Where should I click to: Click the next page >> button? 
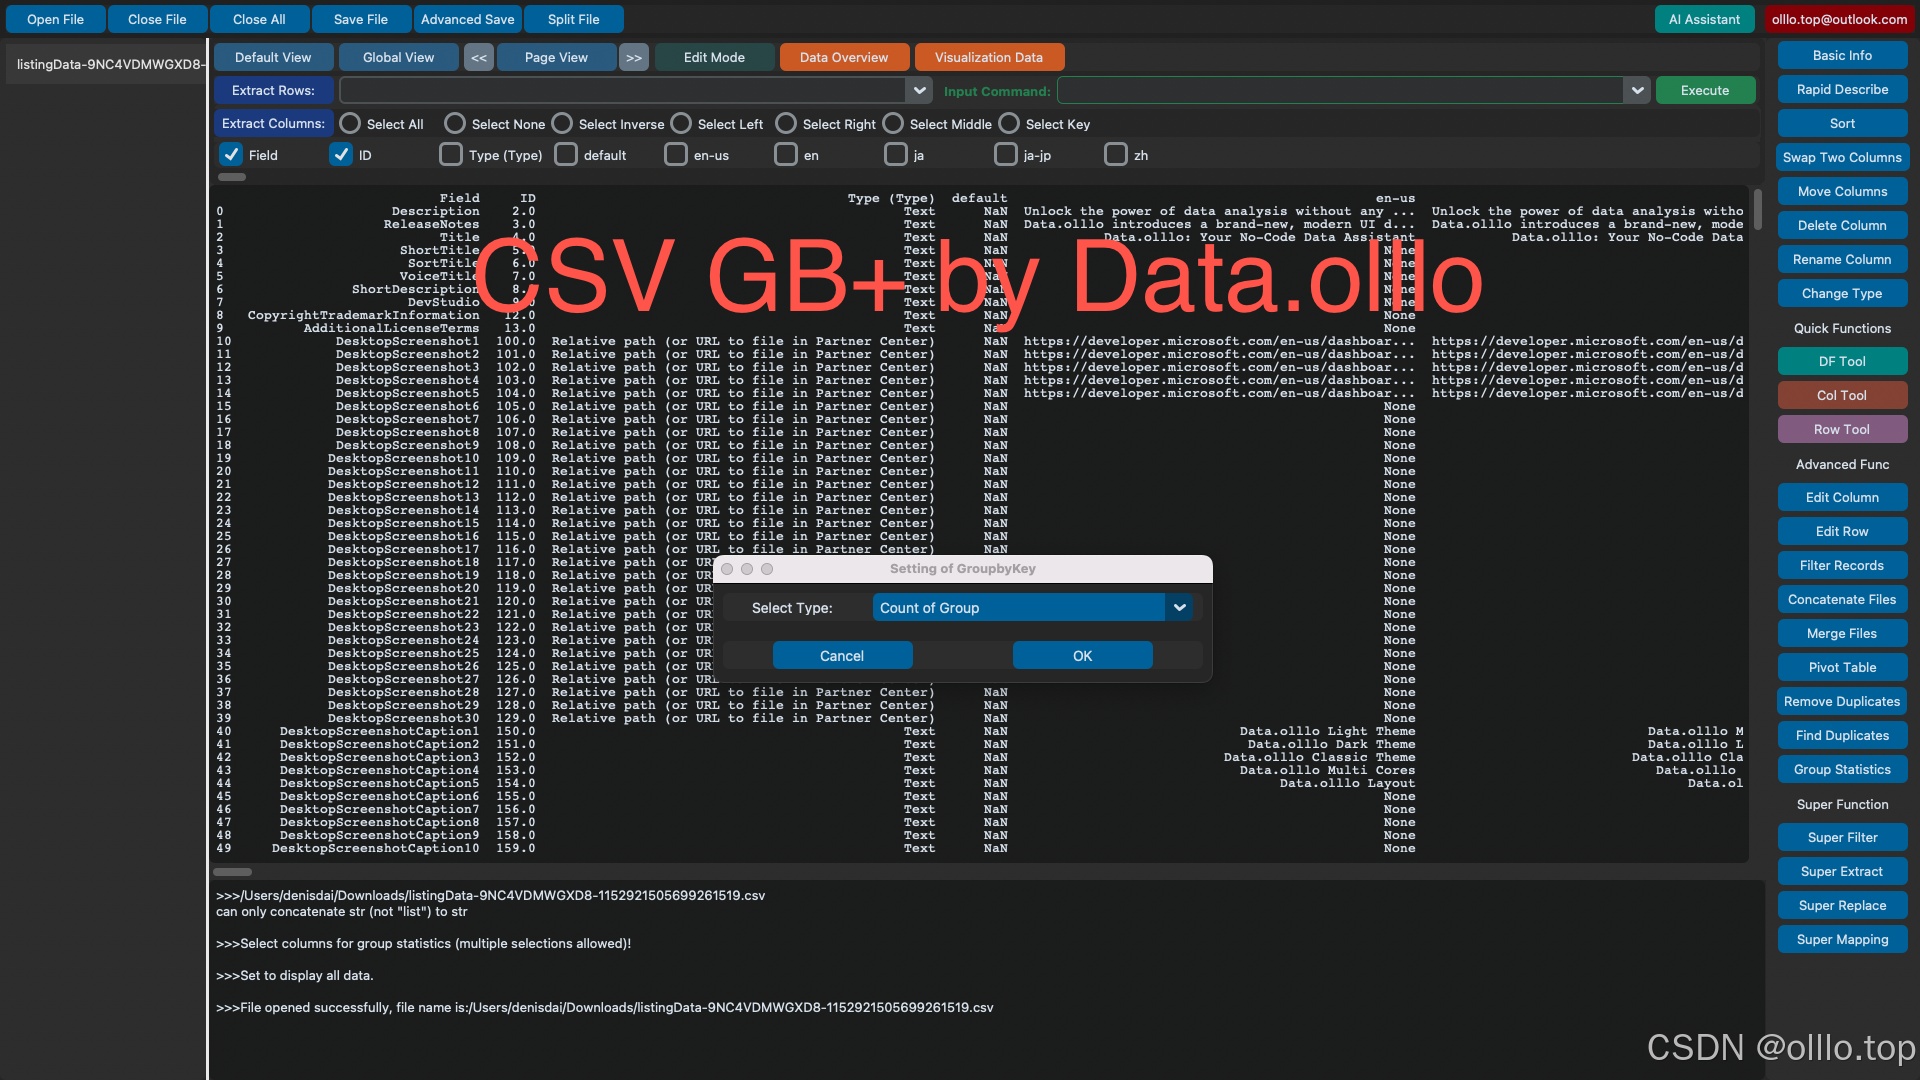point(634,58)
